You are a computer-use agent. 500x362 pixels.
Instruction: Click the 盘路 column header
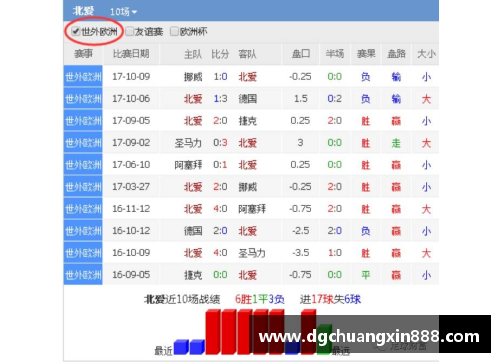tap(396, 54)
